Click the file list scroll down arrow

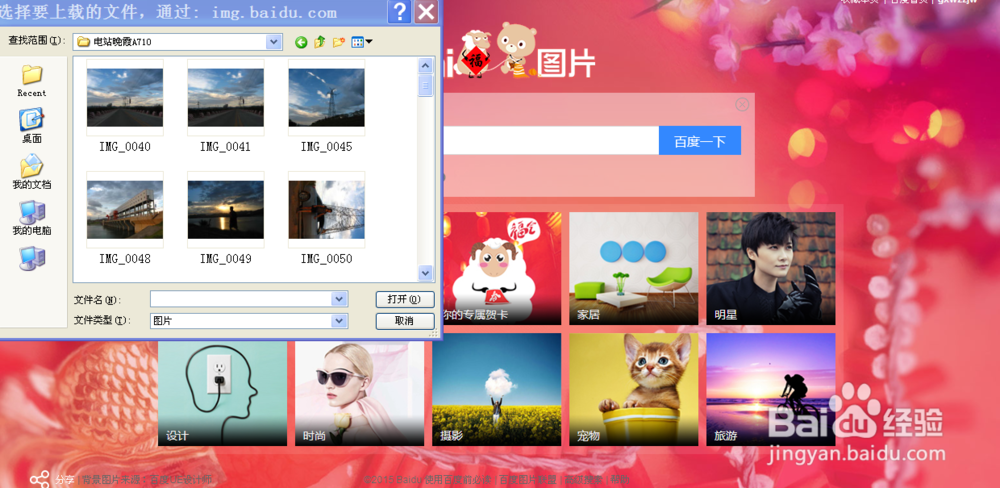[x=425, y=273]
